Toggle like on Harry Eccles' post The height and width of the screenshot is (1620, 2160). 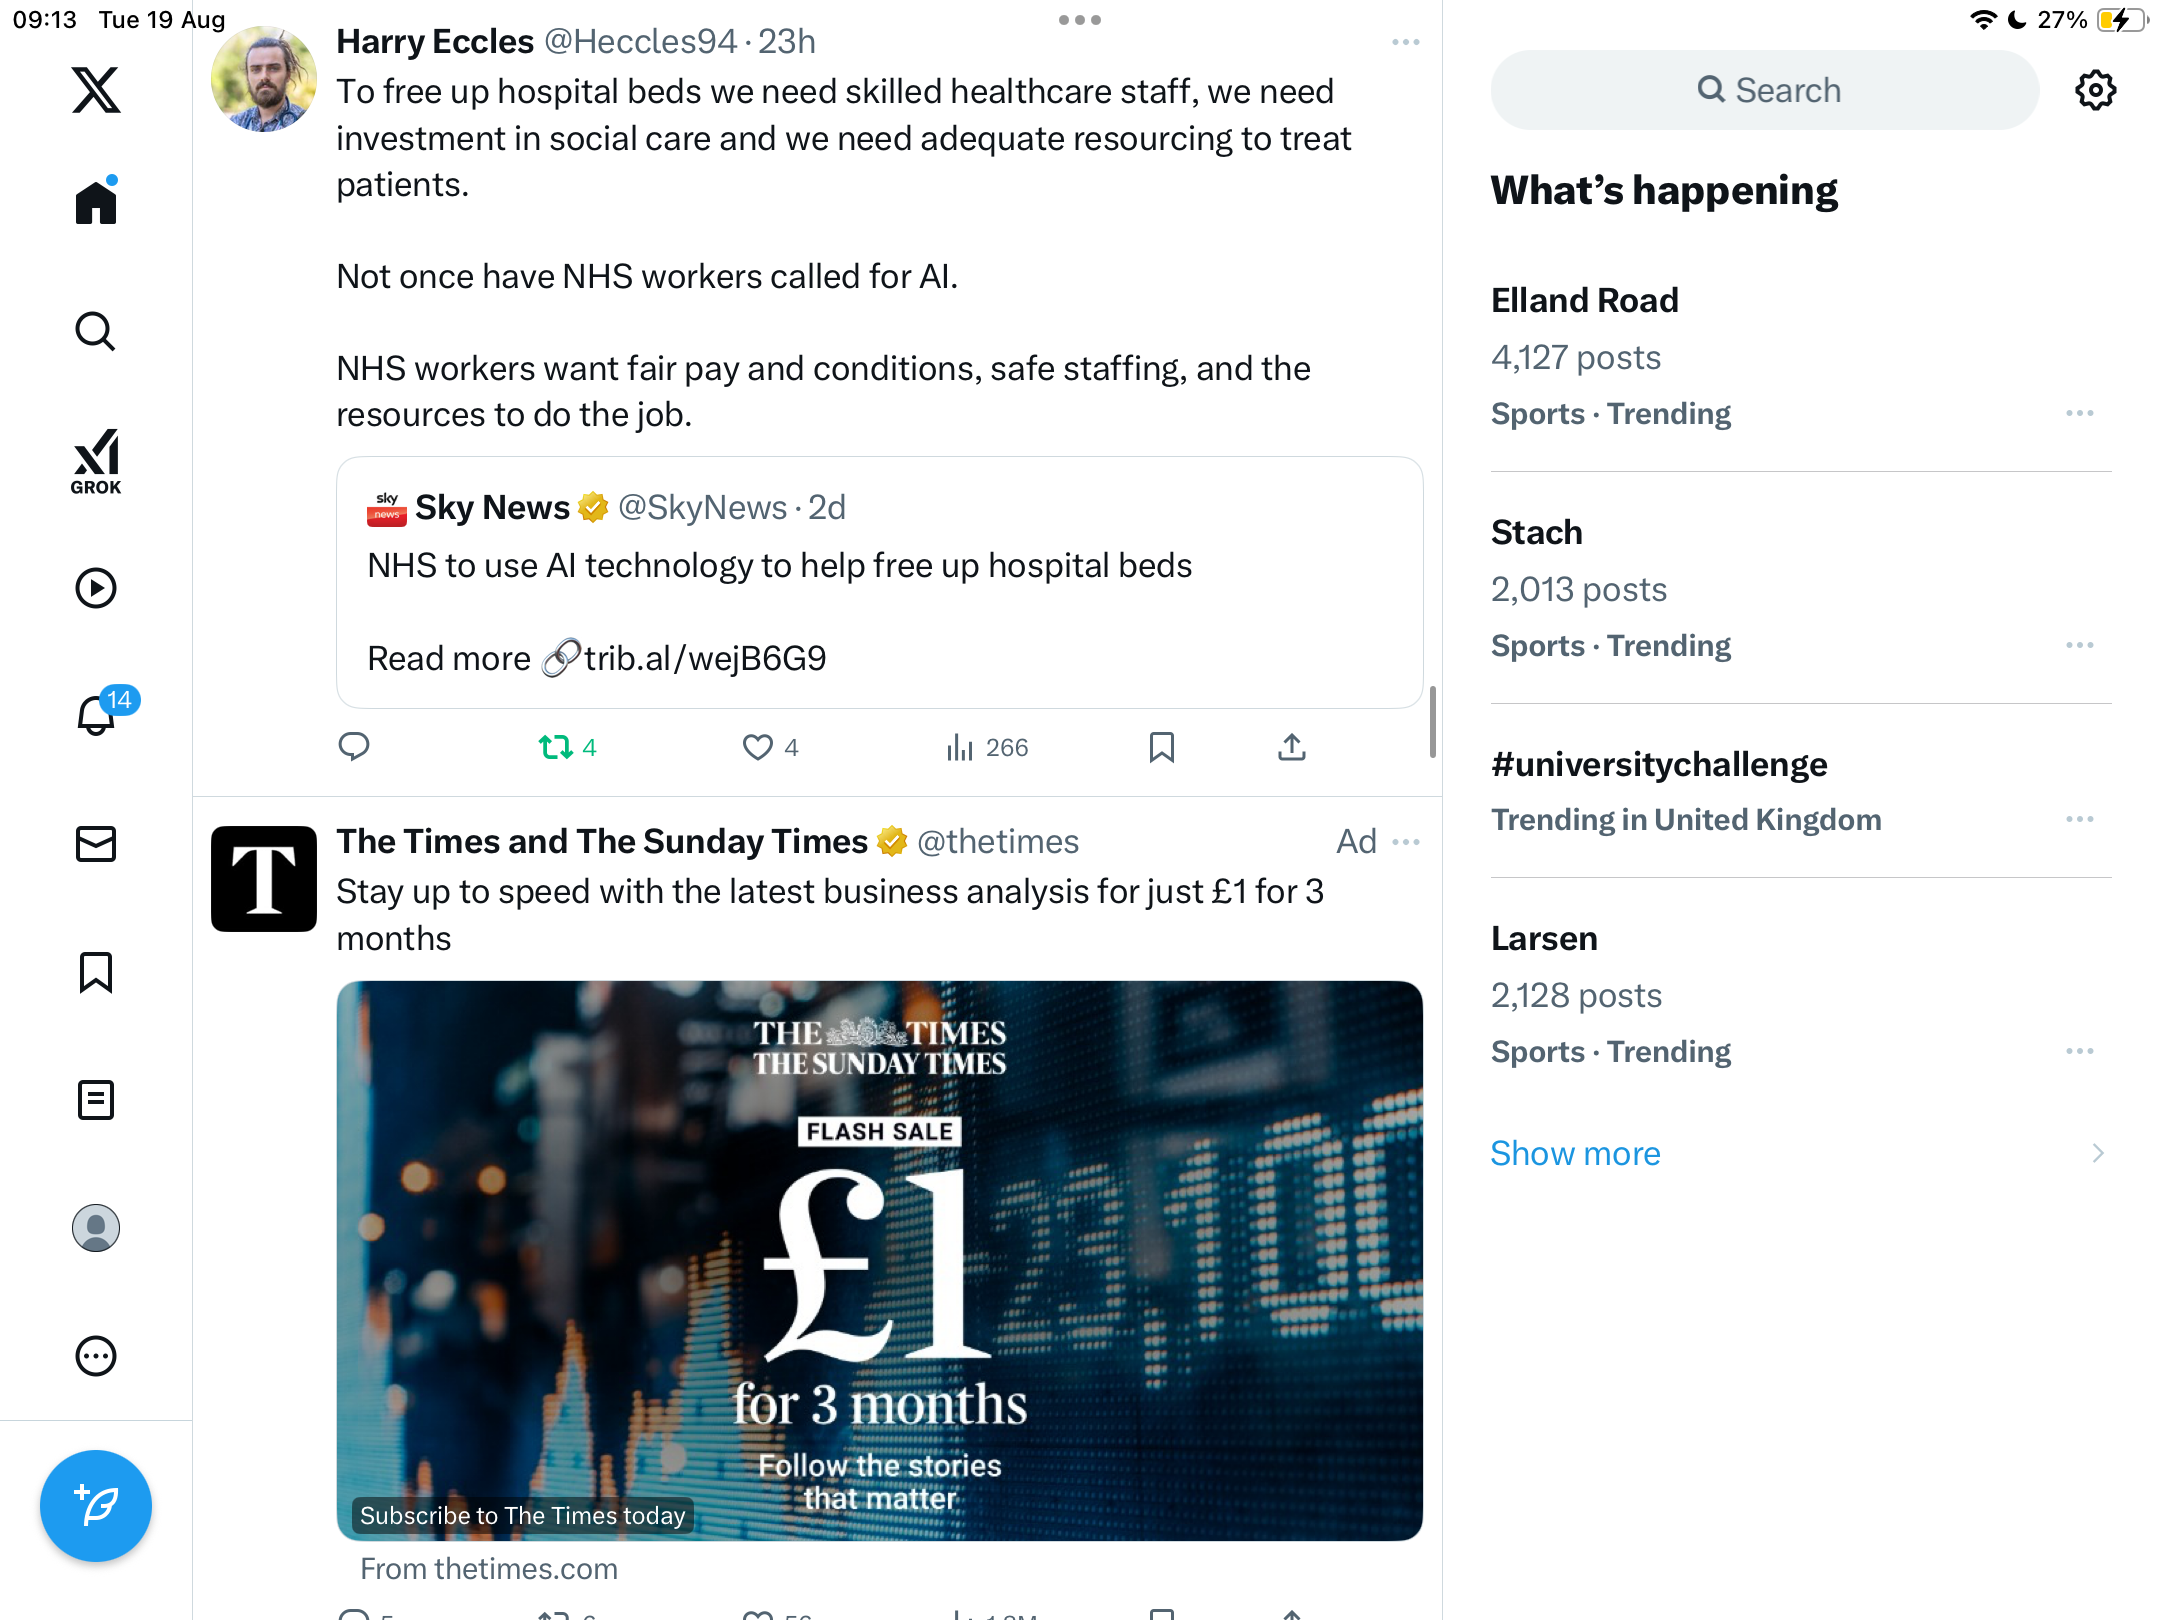[x=758, y=747]
